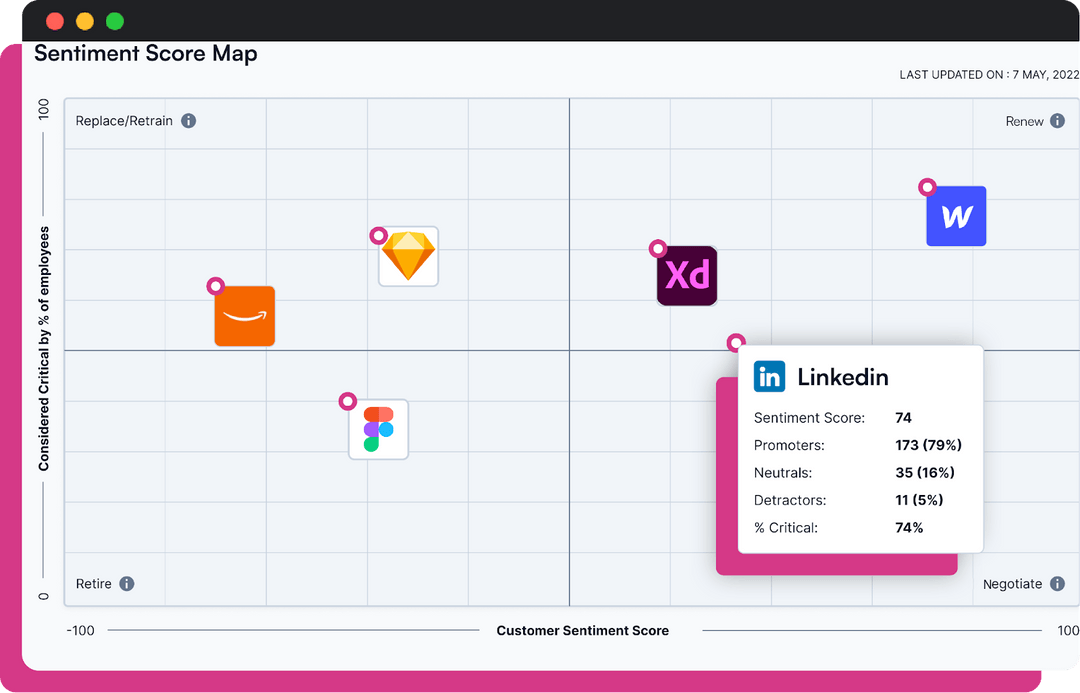Select the Figma app icon

point(378,429)
